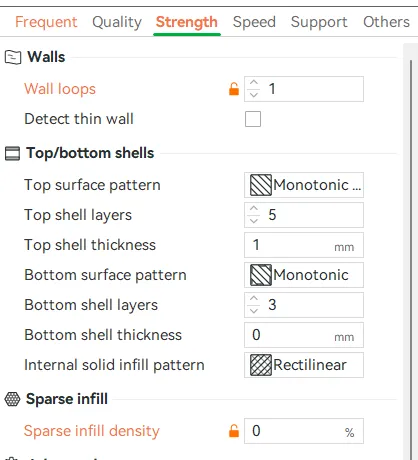The image size is (418, 460).
Task: Enable the Detect thin wall checkbox
Action: pyautogui.click(x=253, y=119)
